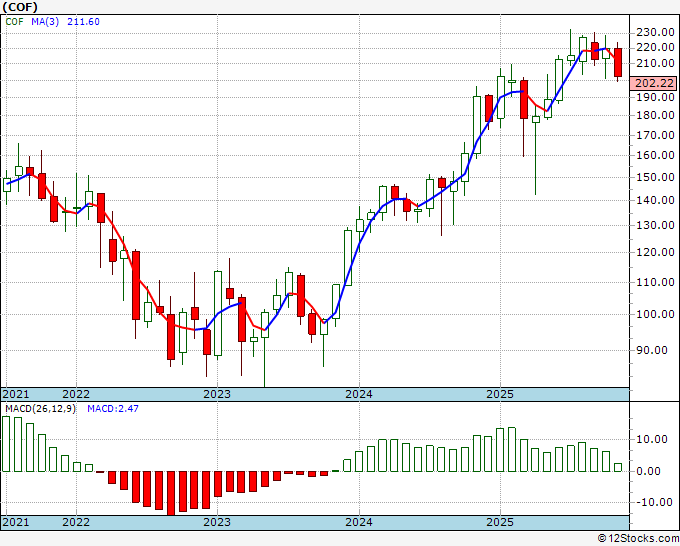Click the 130.00 price axis label
This screenshot has width=680, height=546.
tap(655, 225)
